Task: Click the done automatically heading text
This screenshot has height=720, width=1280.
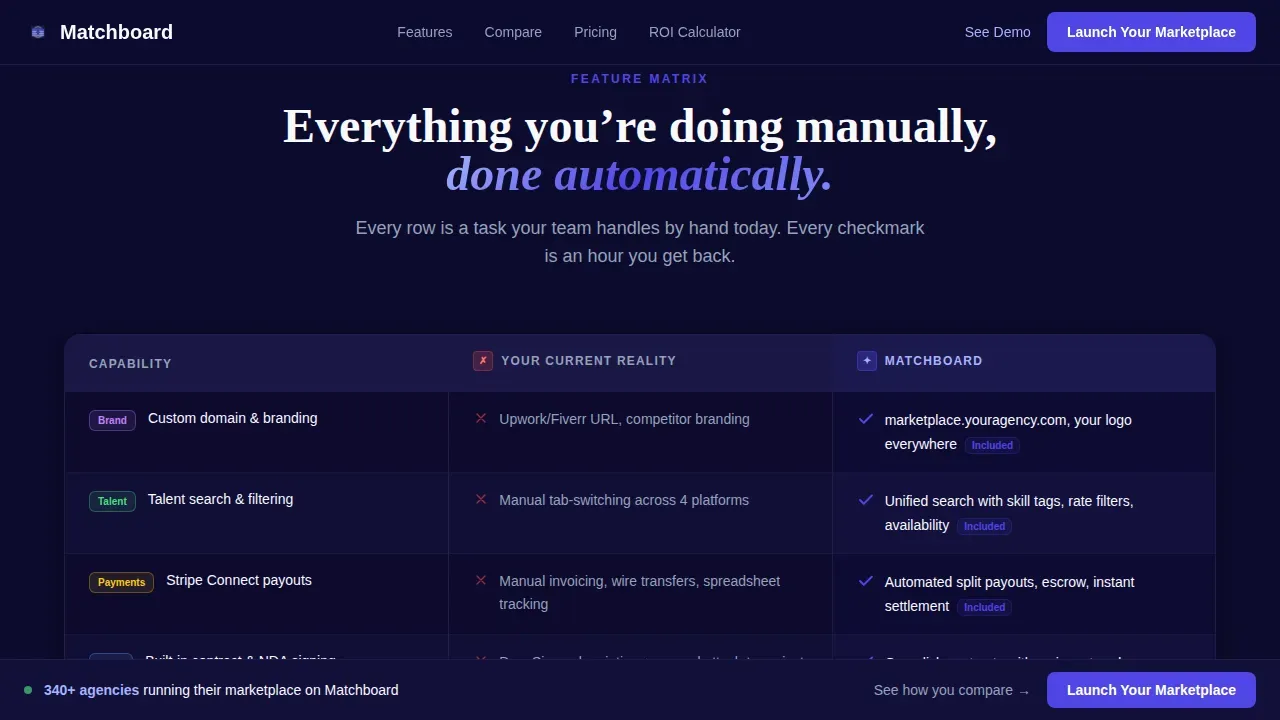Action: (640, 175)
